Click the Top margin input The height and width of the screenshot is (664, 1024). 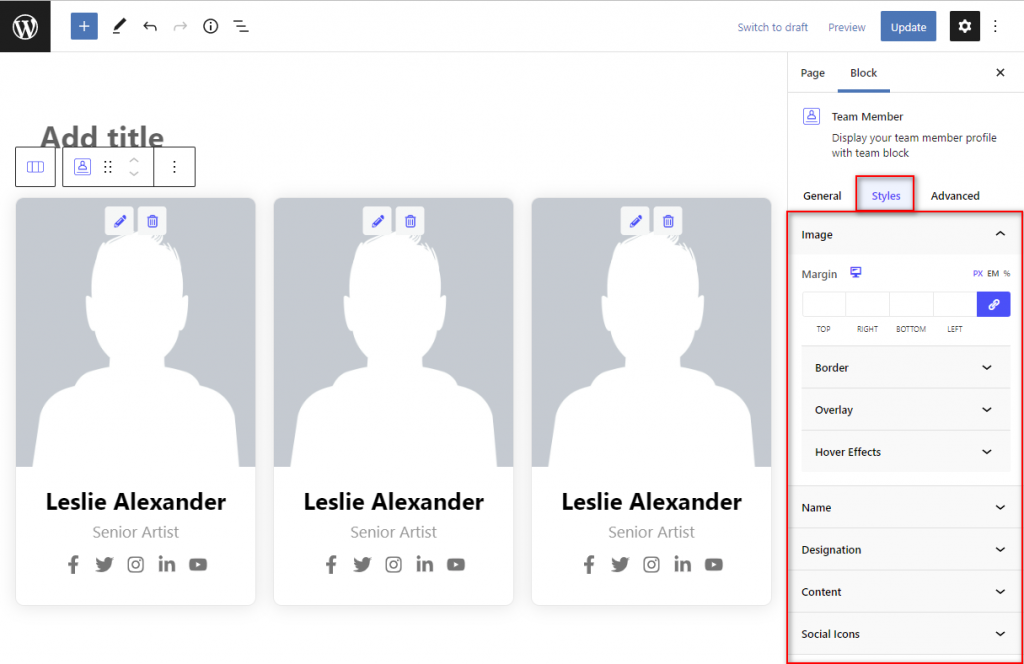(x=824, y=304)
